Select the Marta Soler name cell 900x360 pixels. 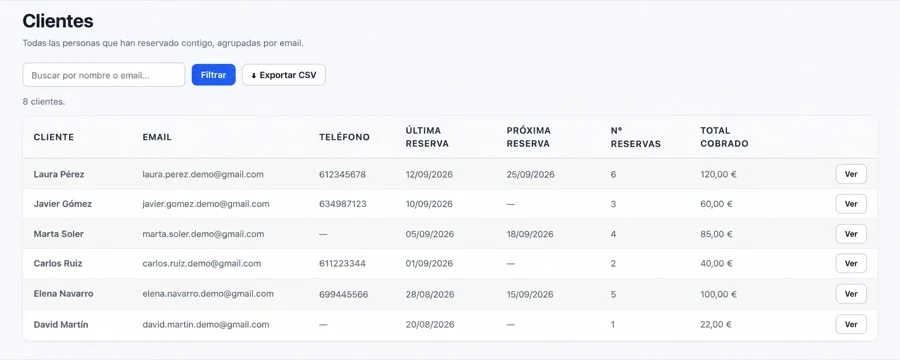click(59, 234)
